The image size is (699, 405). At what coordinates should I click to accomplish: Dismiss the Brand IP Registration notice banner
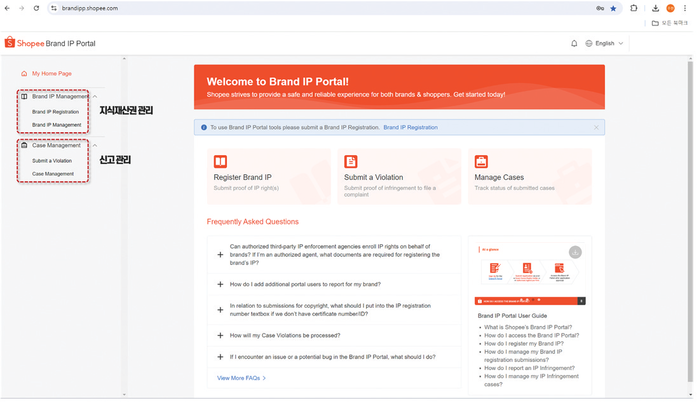596,128
